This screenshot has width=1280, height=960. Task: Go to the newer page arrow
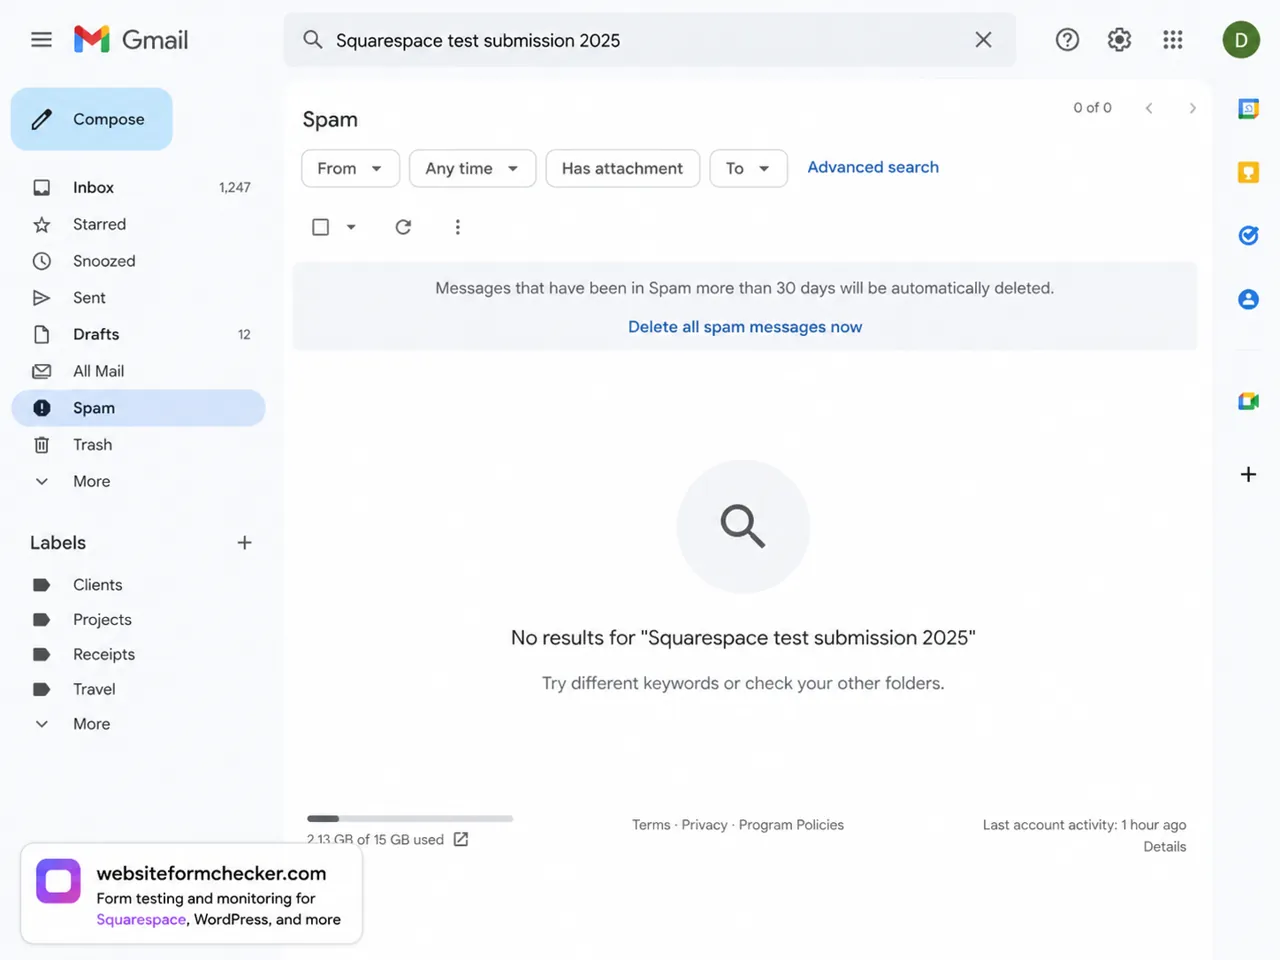pyautogui.click(x=1149, y=108)
